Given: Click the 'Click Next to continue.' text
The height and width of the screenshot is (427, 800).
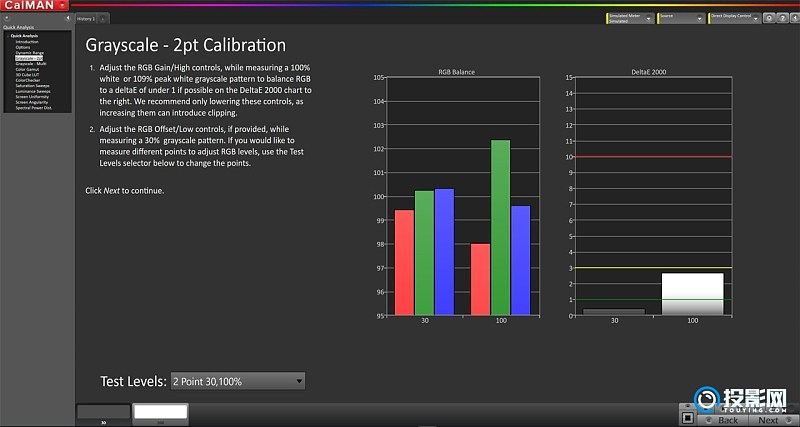Looking at the screenshot, I should [x=124, y=191].
